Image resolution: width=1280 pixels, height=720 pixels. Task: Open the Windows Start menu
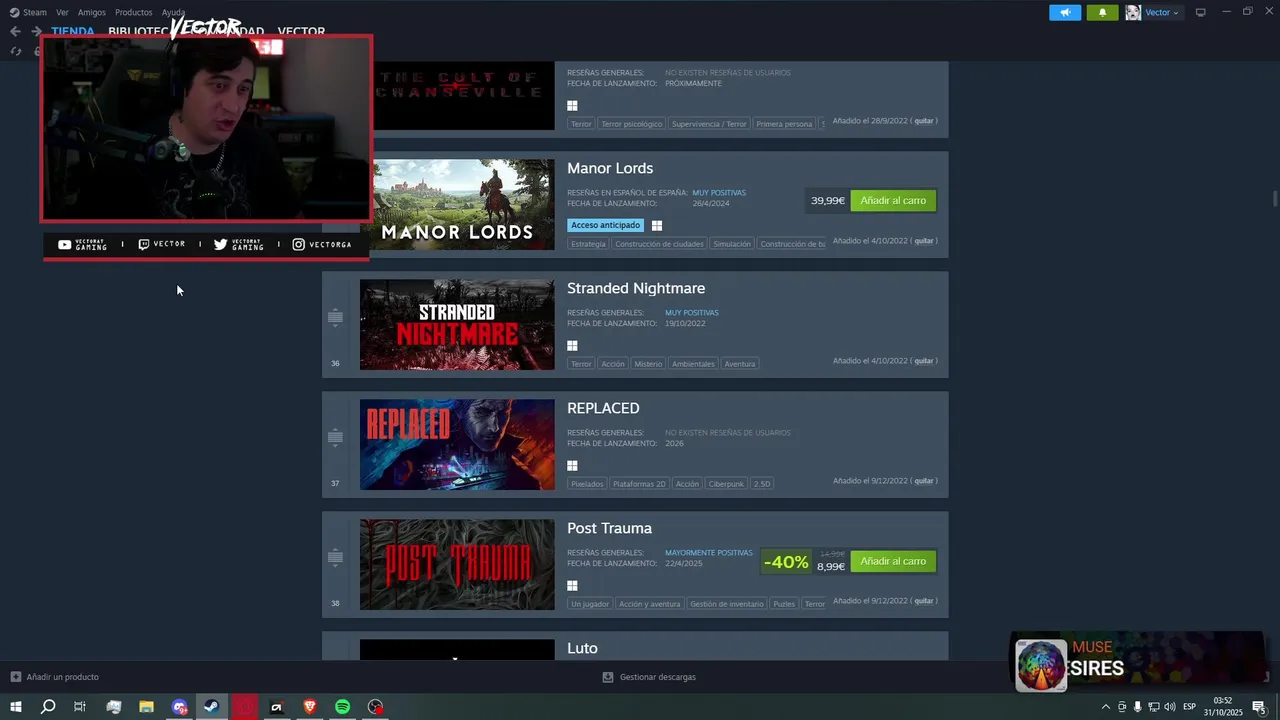click(x=16, y=707)
